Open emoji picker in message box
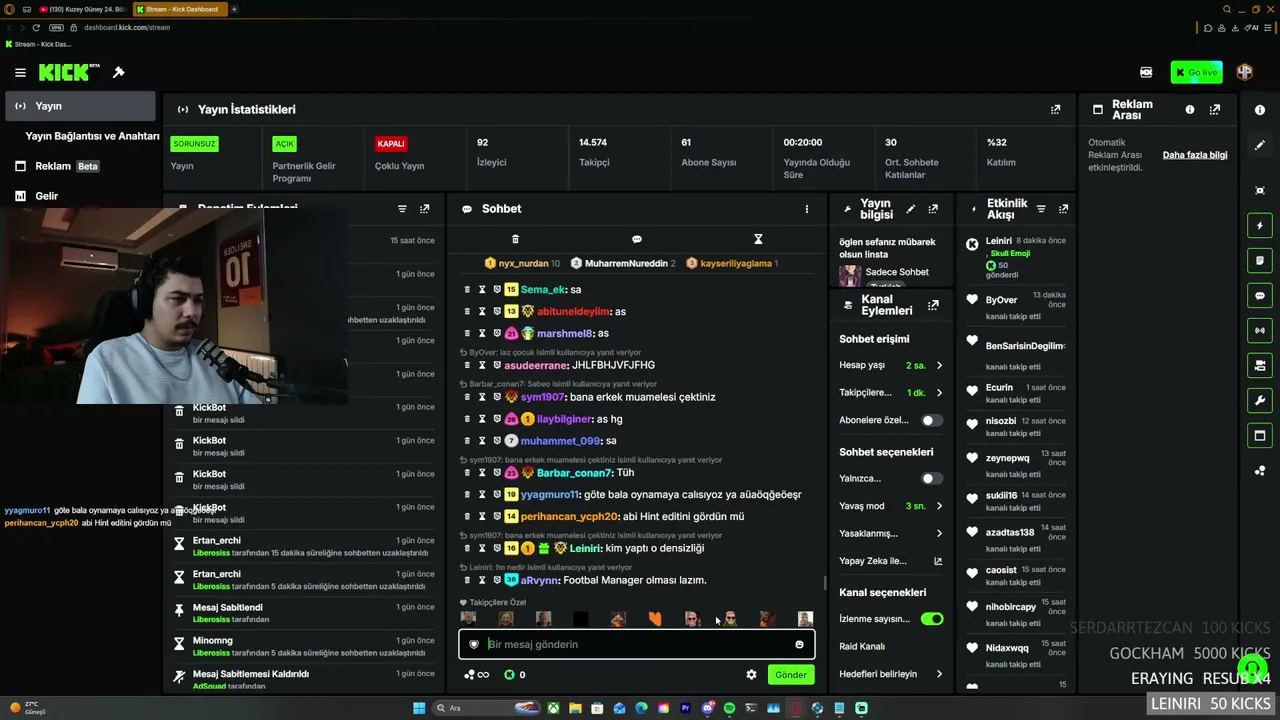1280x720 pixels. [799, 644]
